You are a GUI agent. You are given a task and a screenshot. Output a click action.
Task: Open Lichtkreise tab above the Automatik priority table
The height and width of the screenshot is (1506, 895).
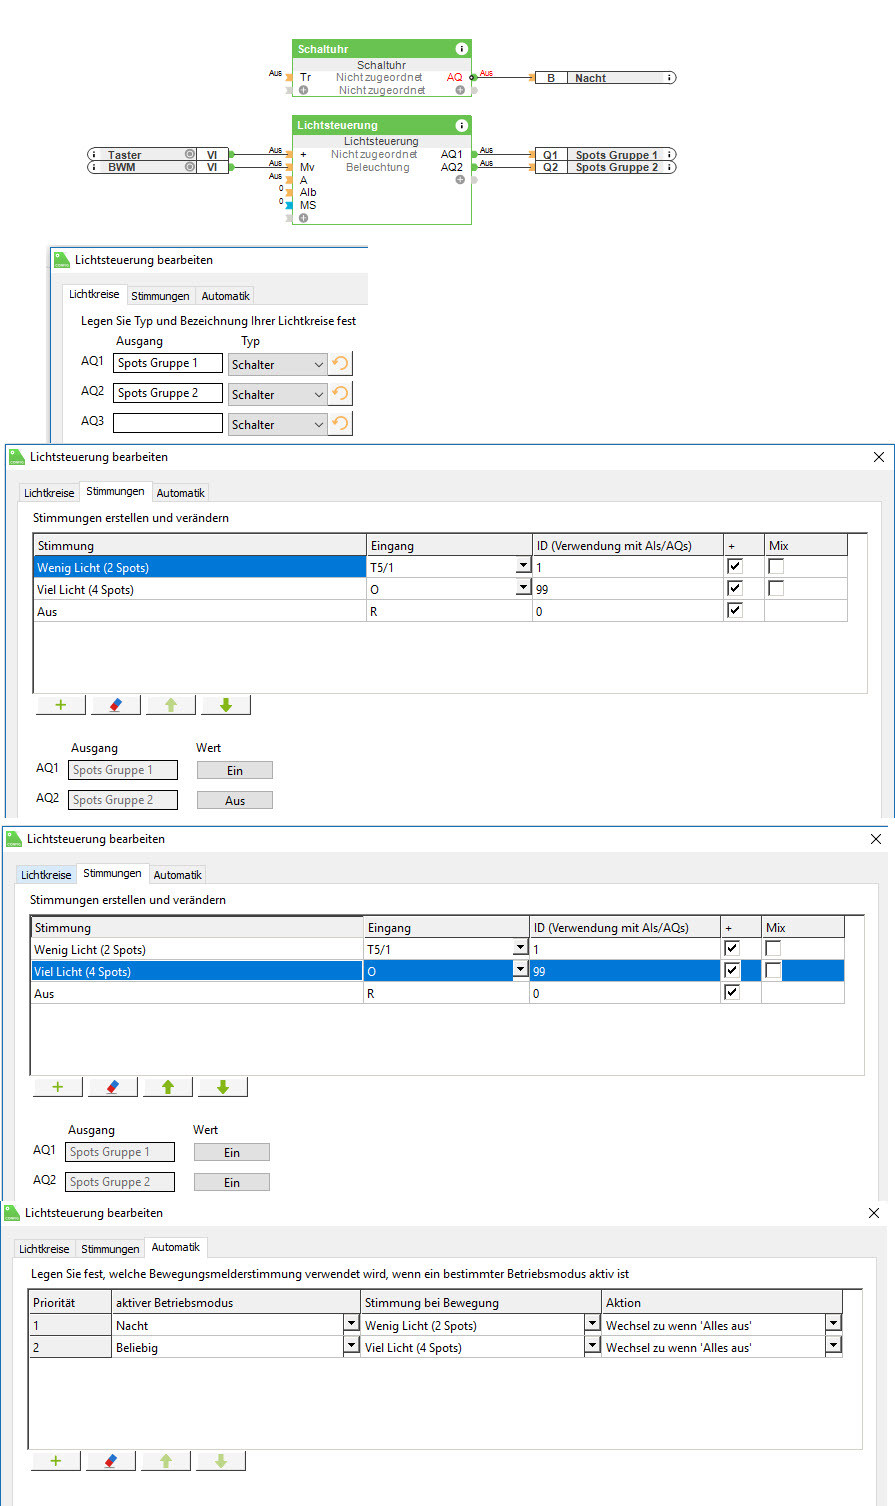click(44, 1249)
